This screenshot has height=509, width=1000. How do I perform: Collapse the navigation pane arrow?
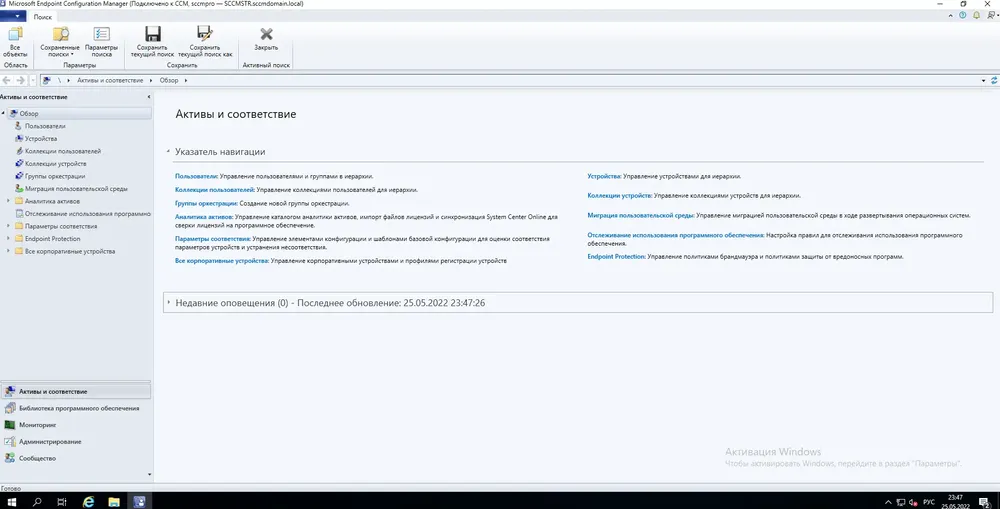click(149, 97)
